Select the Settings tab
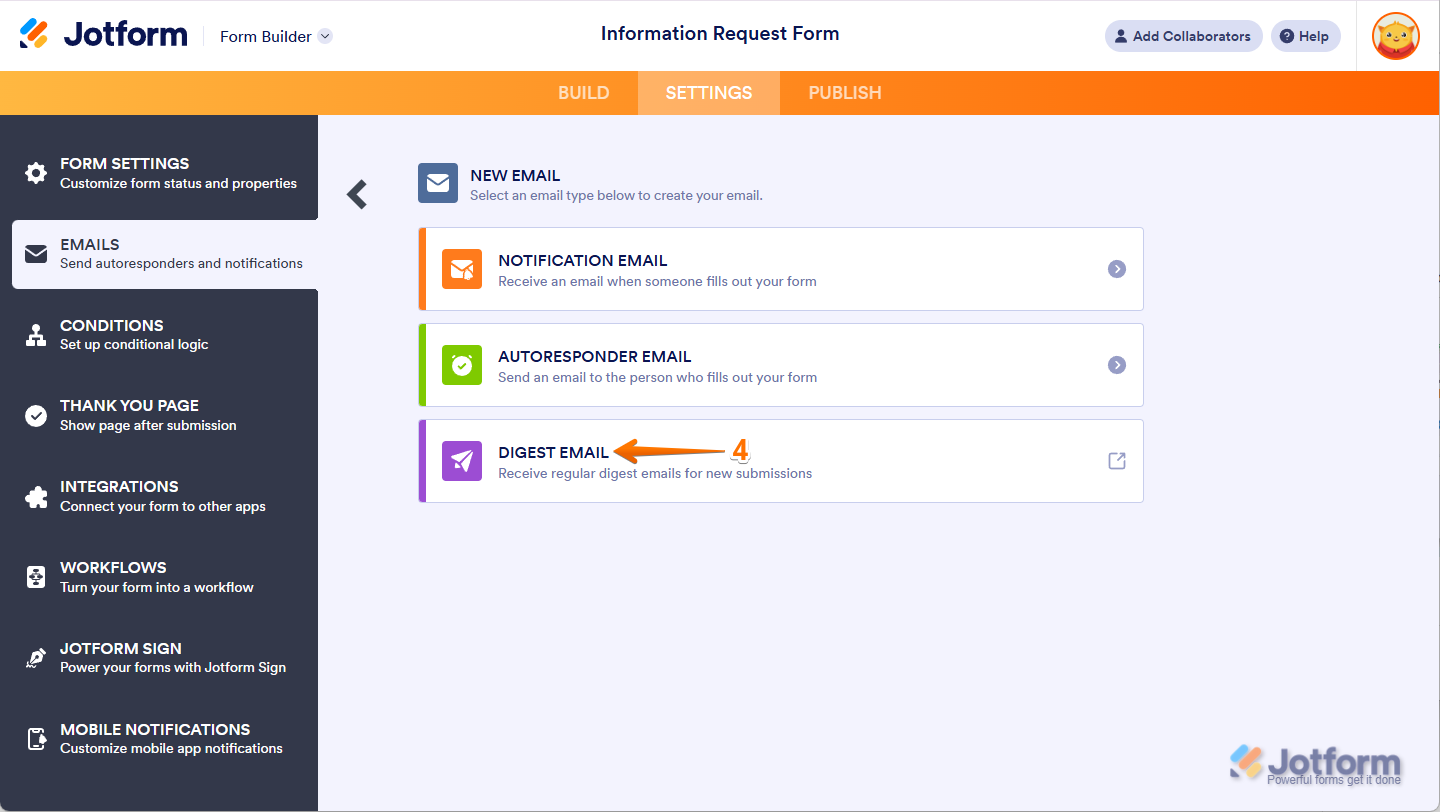 pyautogui.click(x=709, y=93)
